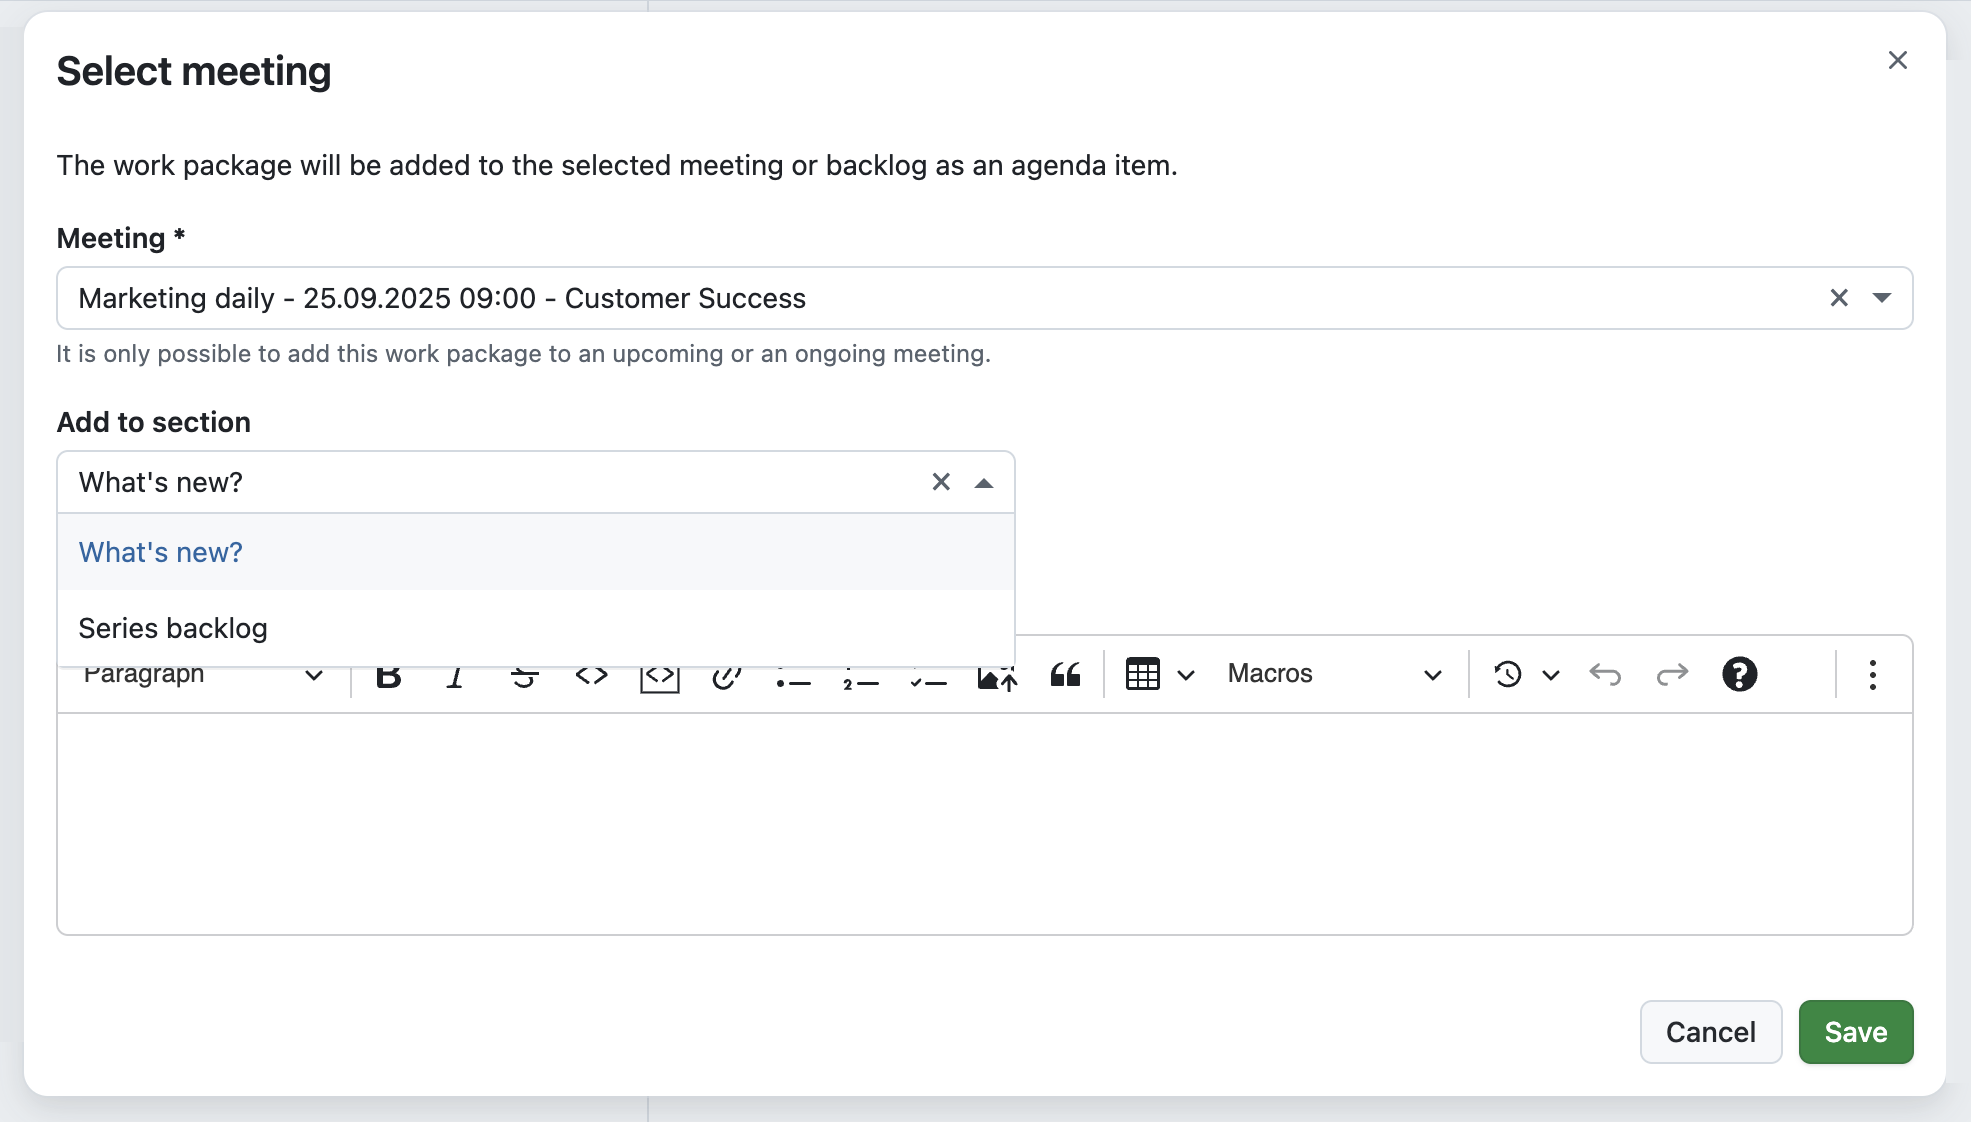Insert a code block
Screen dimensions: 1971x1122
coord(659,675)
